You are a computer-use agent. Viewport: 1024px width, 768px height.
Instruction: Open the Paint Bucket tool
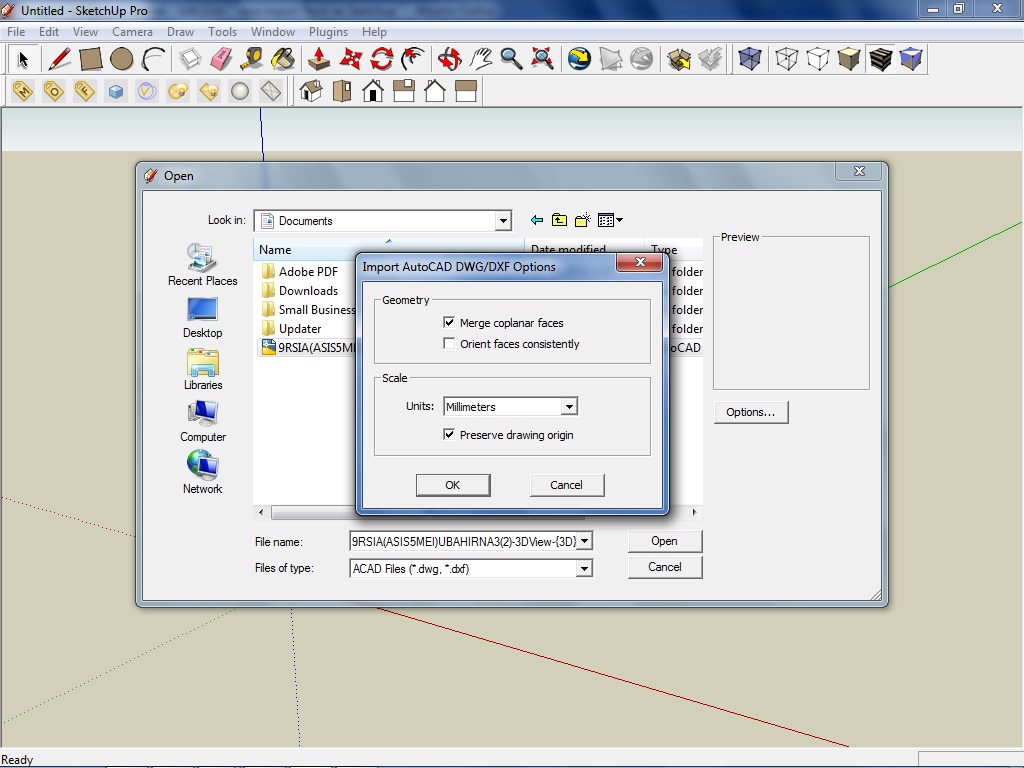click(x=283, y=59)
